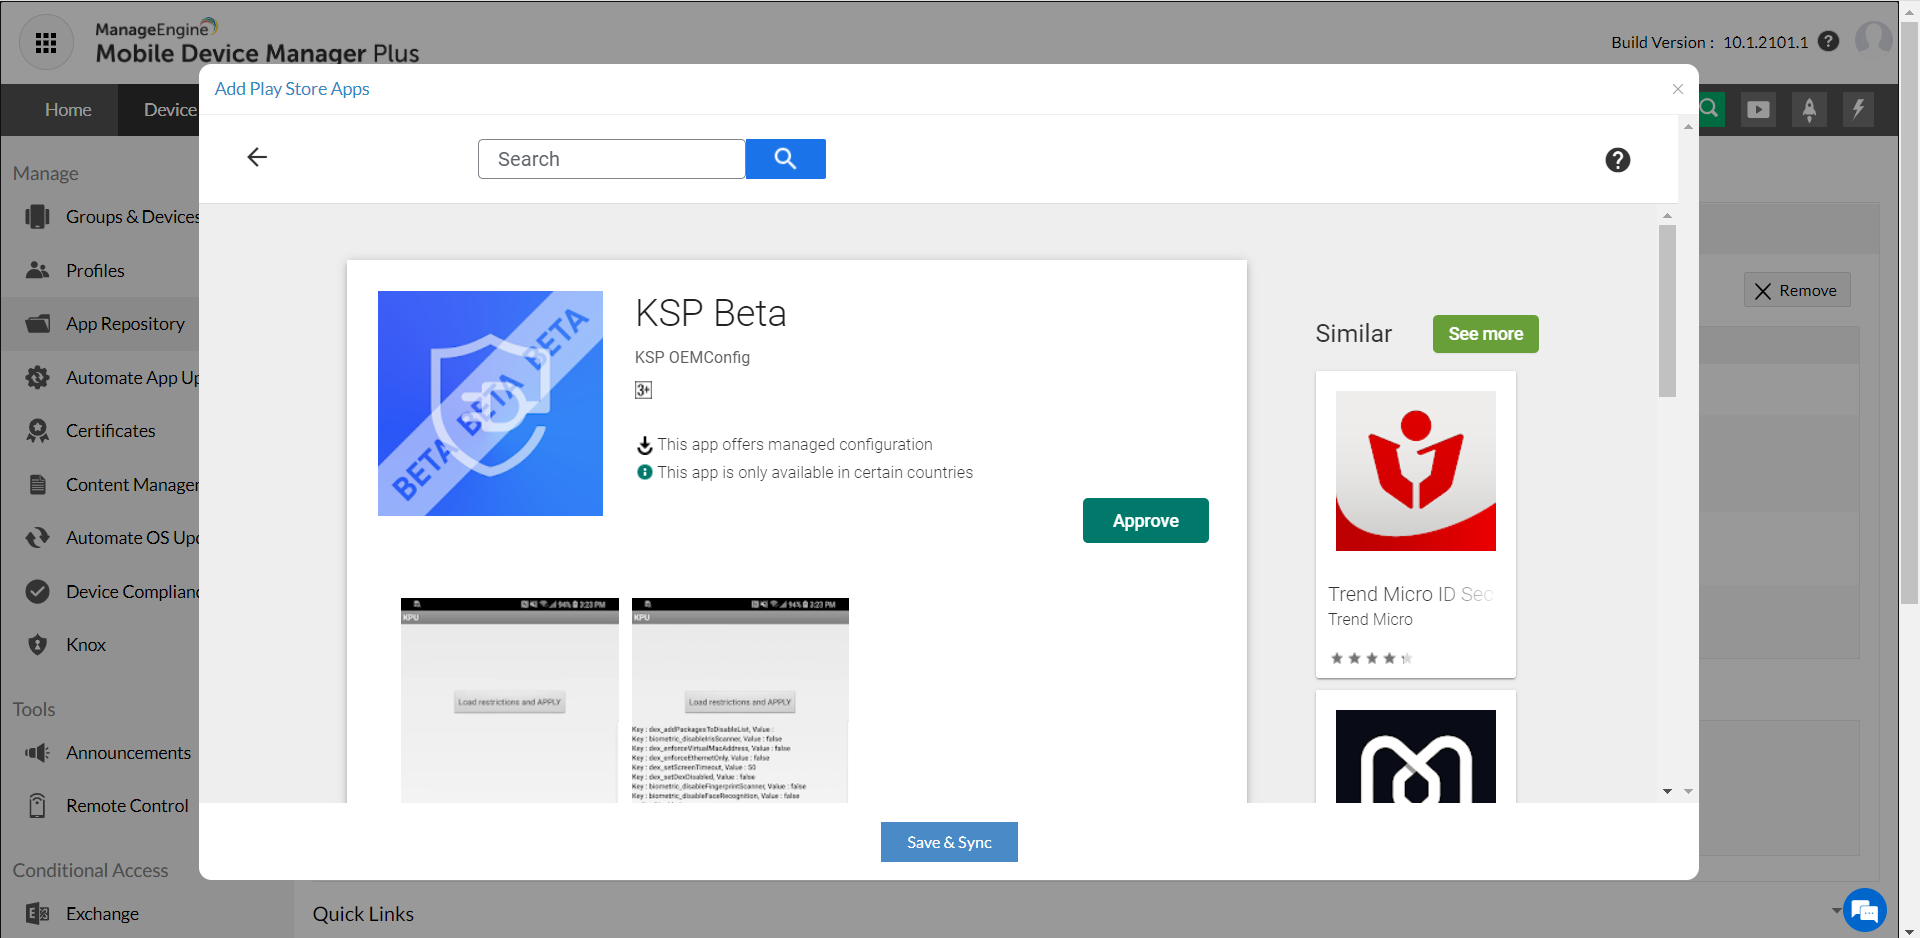Click the country availability info icon
The height and width of the screenshot is (938, 1920).
[x=645, y=472]
